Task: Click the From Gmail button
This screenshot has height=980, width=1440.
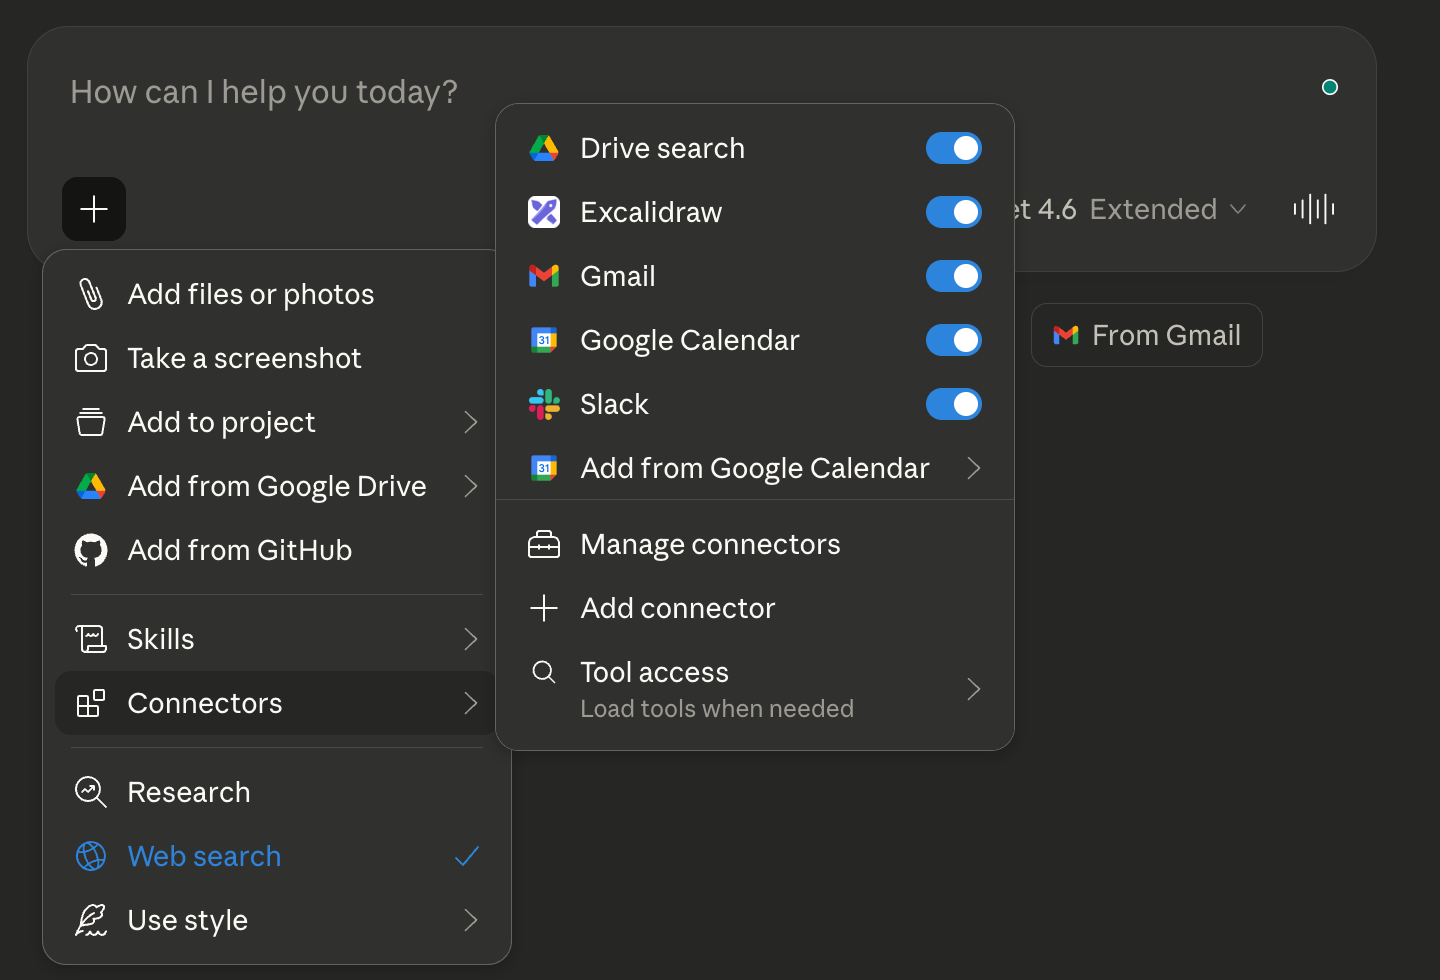Action: tap(1147, 335)
